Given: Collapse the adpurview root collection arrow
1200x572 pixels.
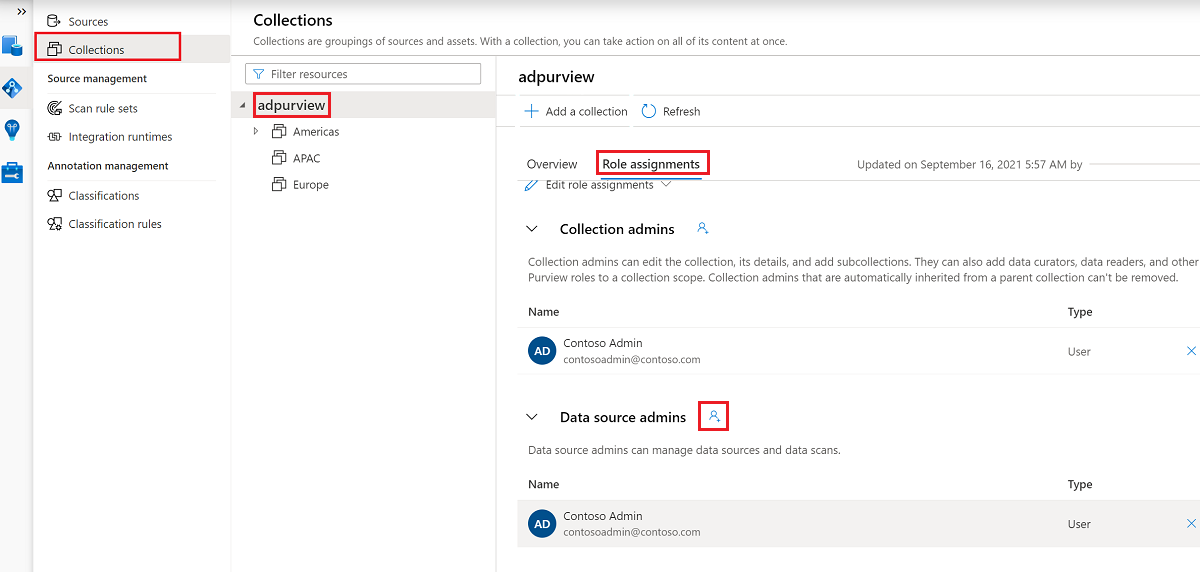Looking at the screenshot, I should click(242, 106).
